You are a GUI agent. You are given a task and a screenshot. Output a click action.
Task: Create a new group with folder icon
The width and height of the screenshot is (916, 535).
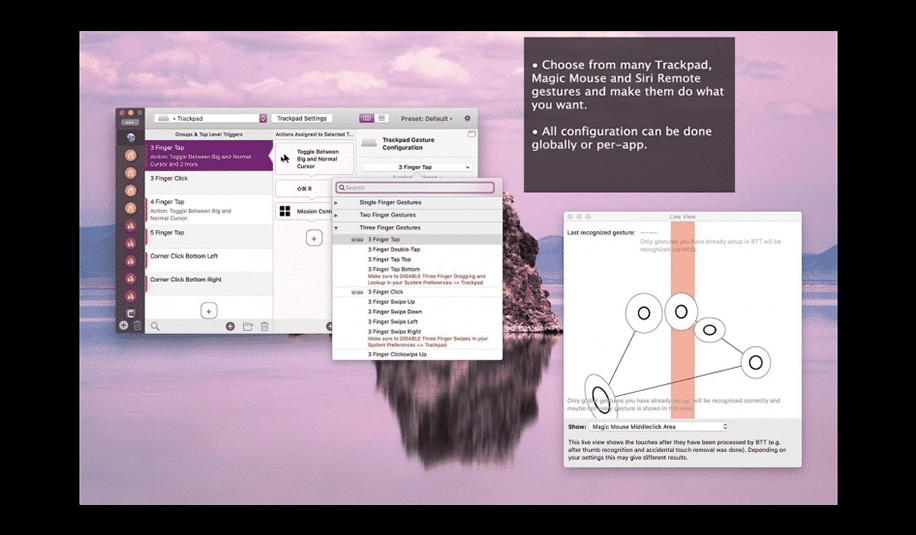click(x=248, y=326)
